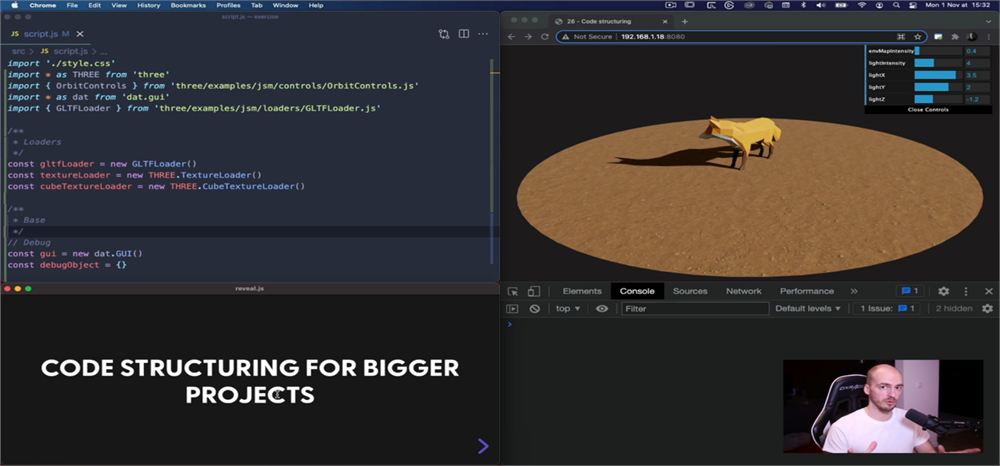Clear the console with the ban icon

click(x=534, y=309)
